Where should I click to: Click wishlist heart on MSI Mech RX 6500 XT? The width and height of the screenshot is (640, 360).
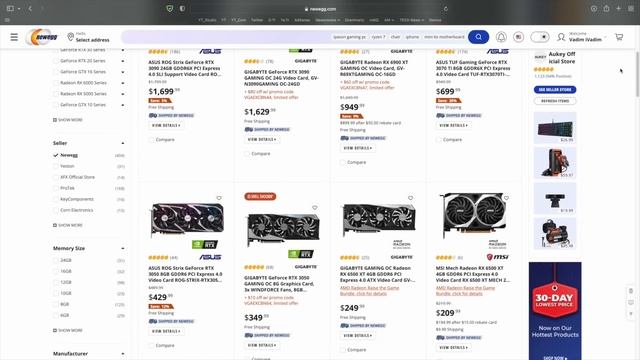(x=506, y=198)
